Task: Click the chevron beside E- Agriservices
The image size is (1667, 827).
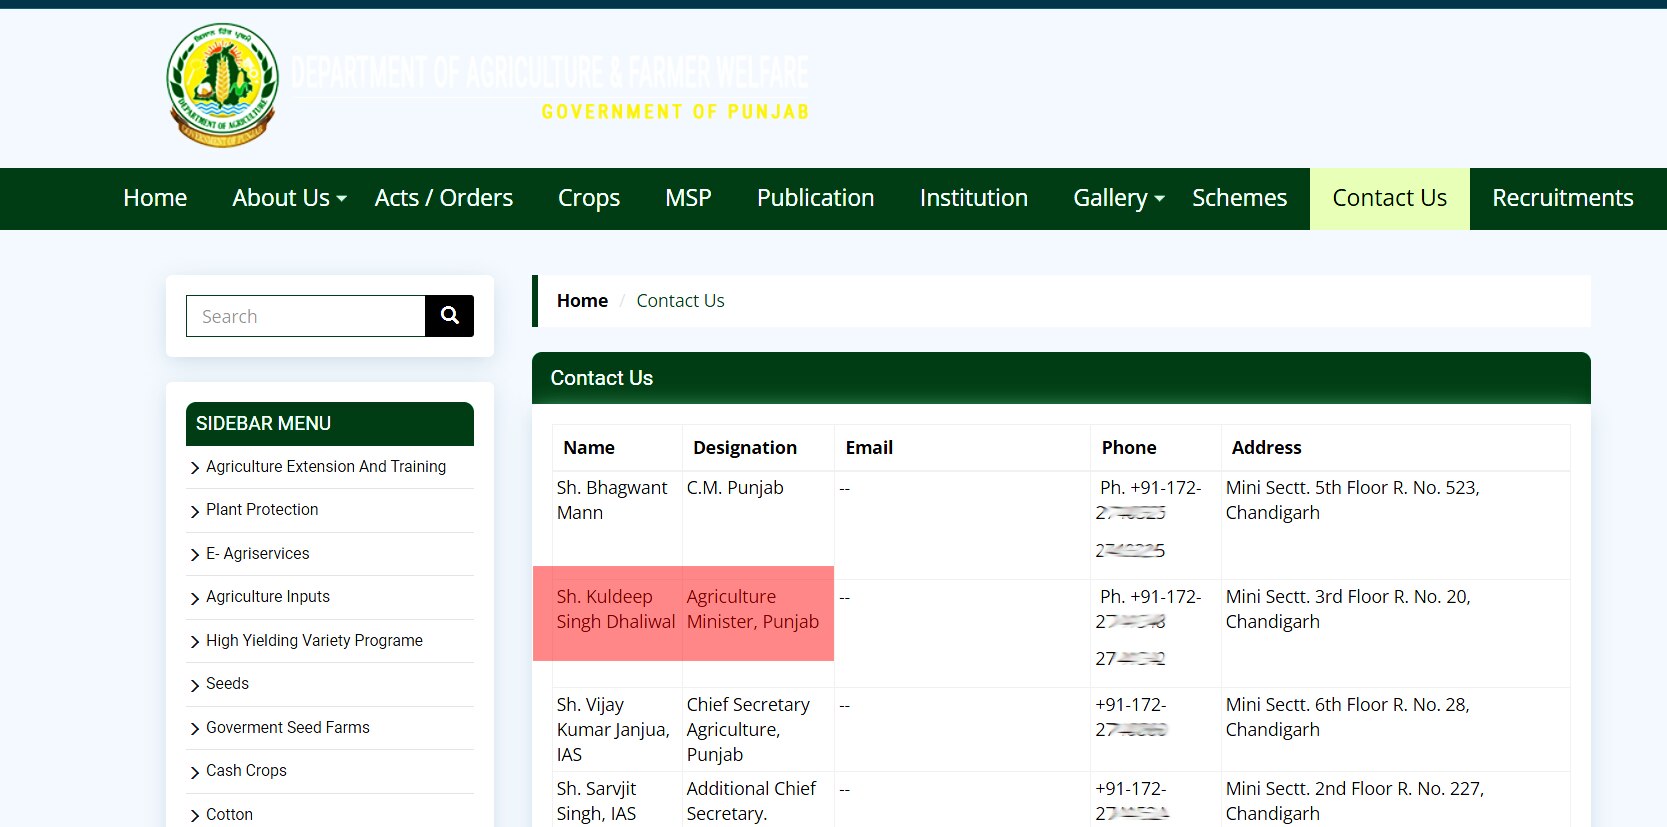Action: point(195,555)
